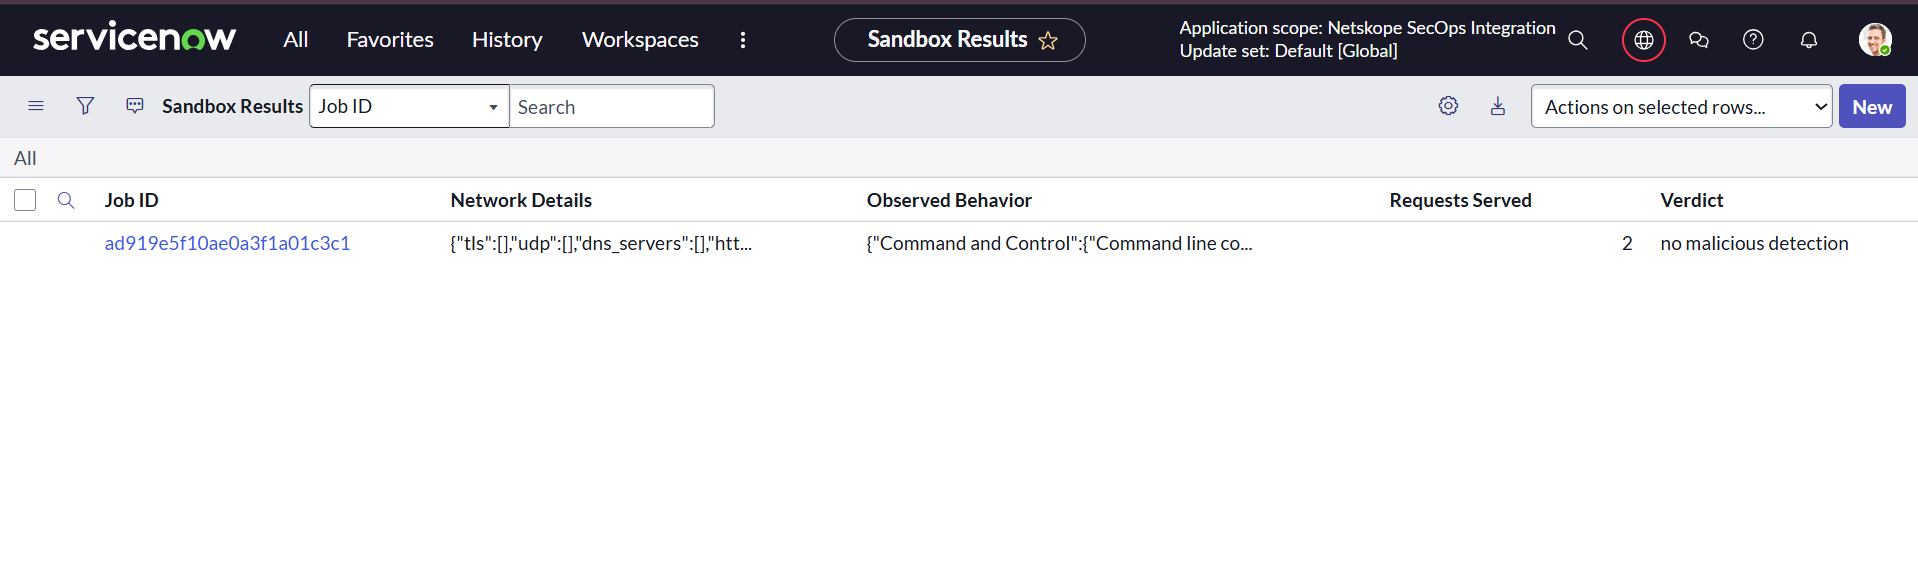Open the global search magnifier
1918x581 pixels.
tap(1578, 40)
